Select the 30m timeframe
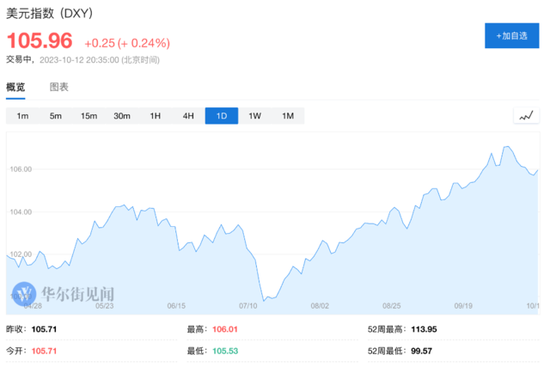 click(122, 116)
